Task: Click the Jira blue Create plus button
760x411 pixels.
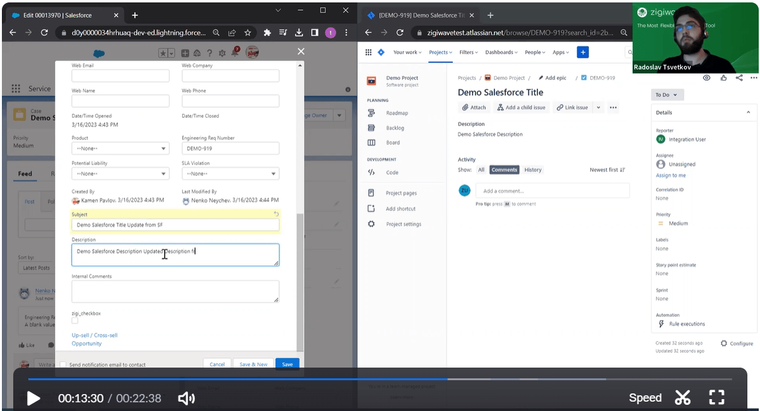Action: [583, 52]
